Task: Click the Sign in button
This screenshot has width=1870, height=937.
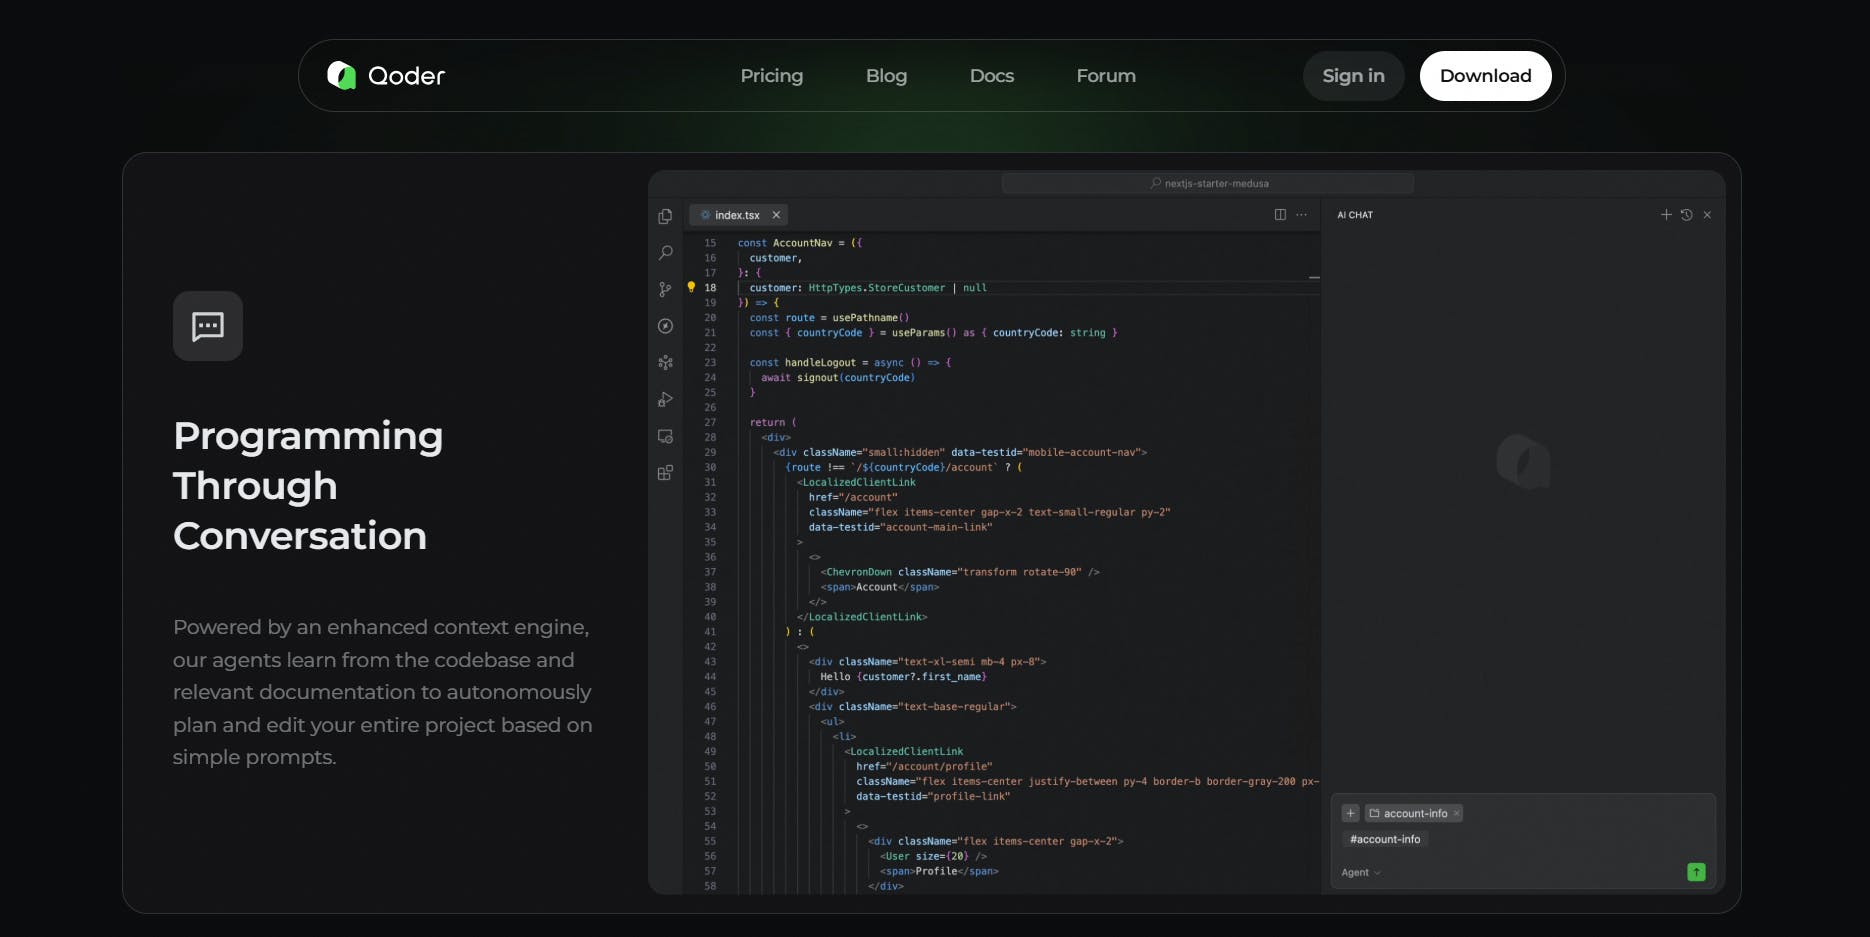Action: [x=1353, y=76]
